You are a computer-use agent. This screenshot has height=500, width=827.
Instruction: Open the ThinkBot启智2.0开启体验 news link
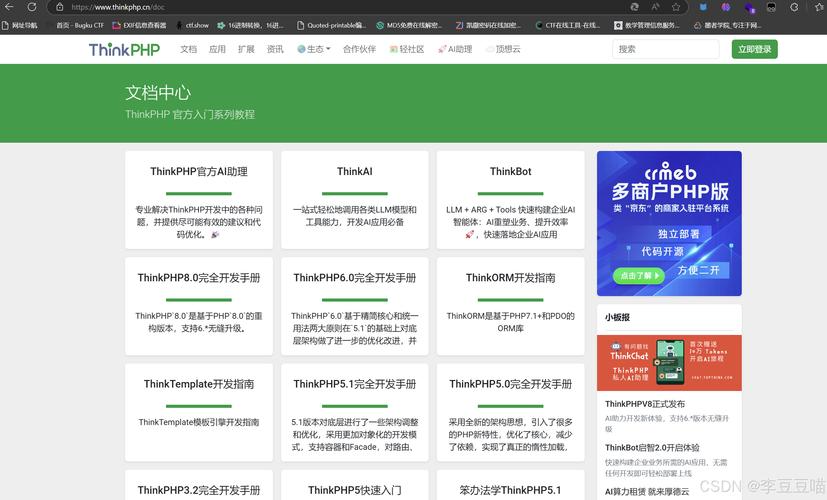coord(652,448)
